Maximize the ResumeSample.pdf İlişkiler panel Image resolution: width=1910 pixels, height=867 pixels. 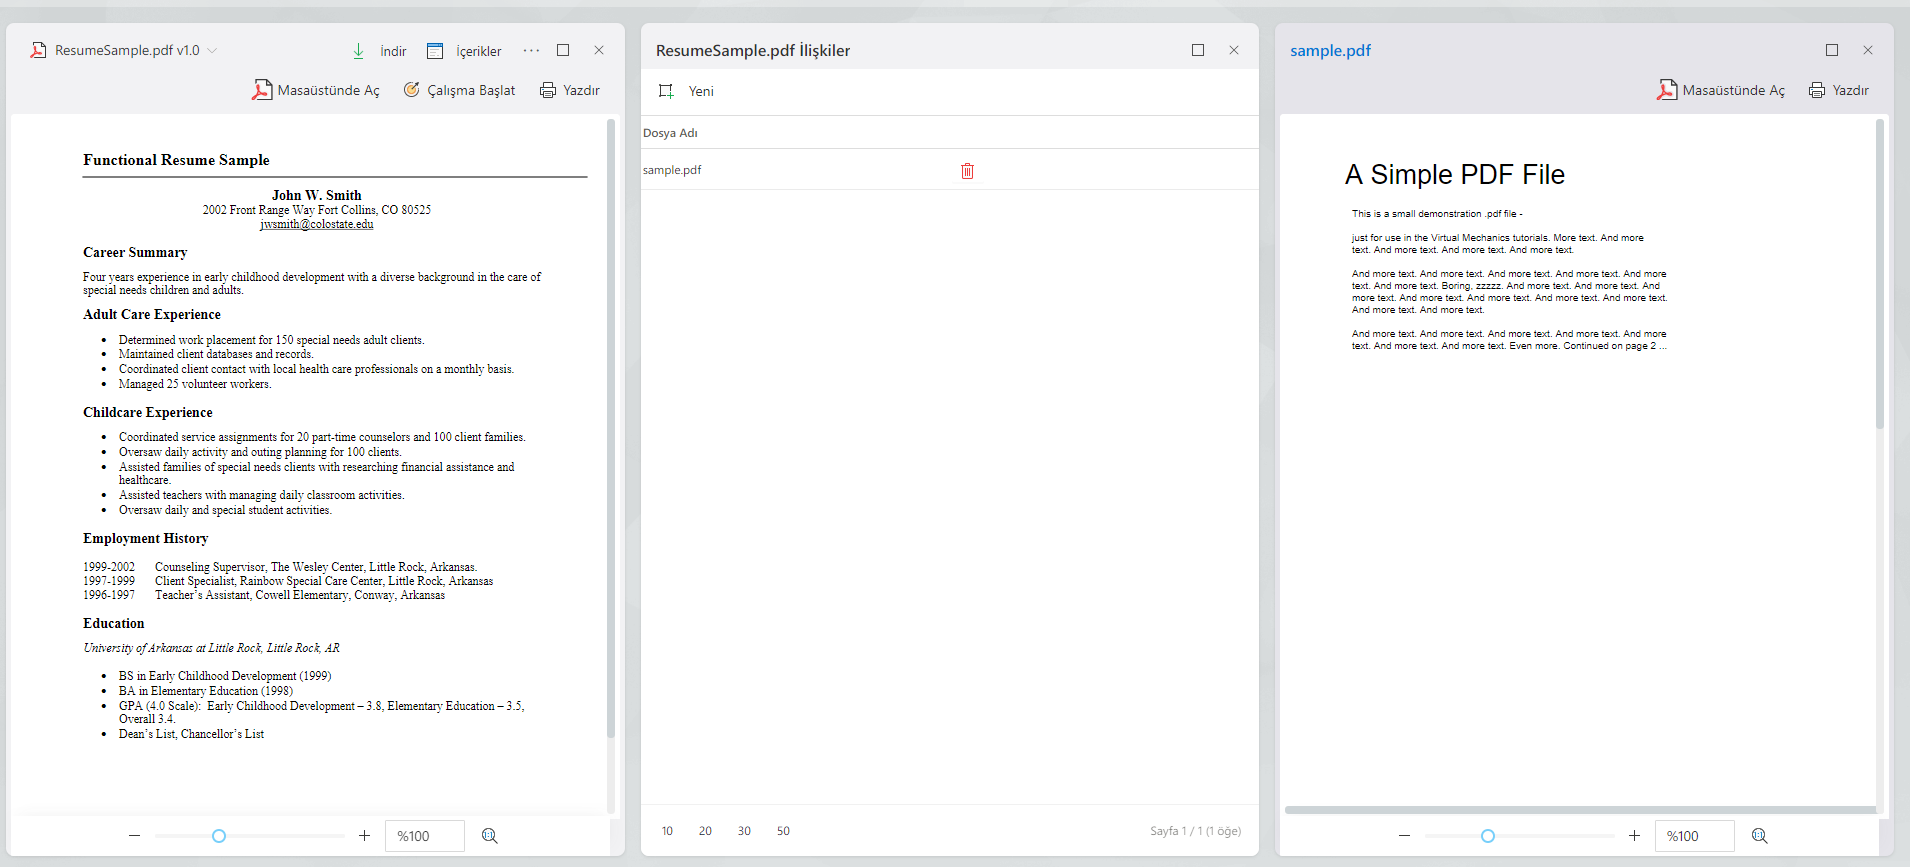[x=1198, y=50]
